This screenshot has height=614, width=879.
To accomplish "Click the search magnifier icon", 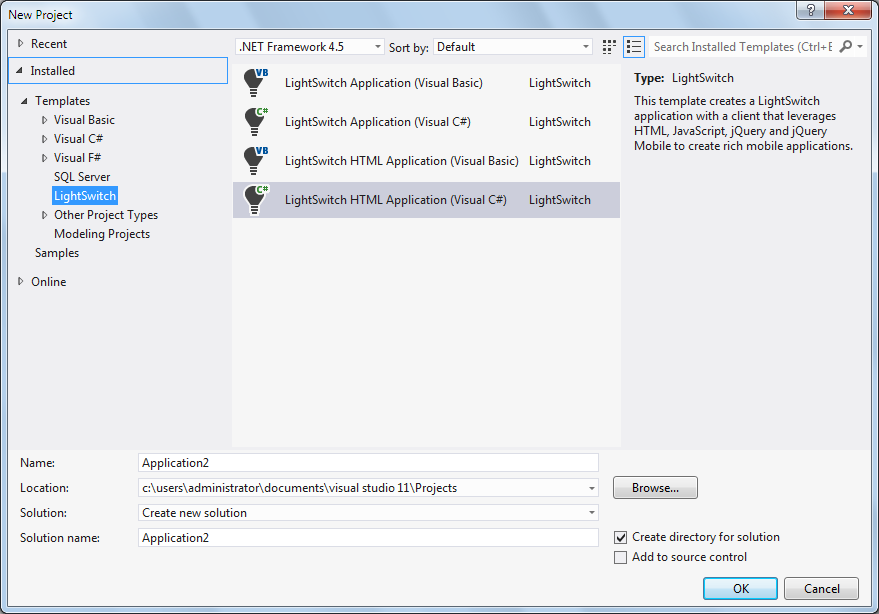I will (x=845, y=47).
